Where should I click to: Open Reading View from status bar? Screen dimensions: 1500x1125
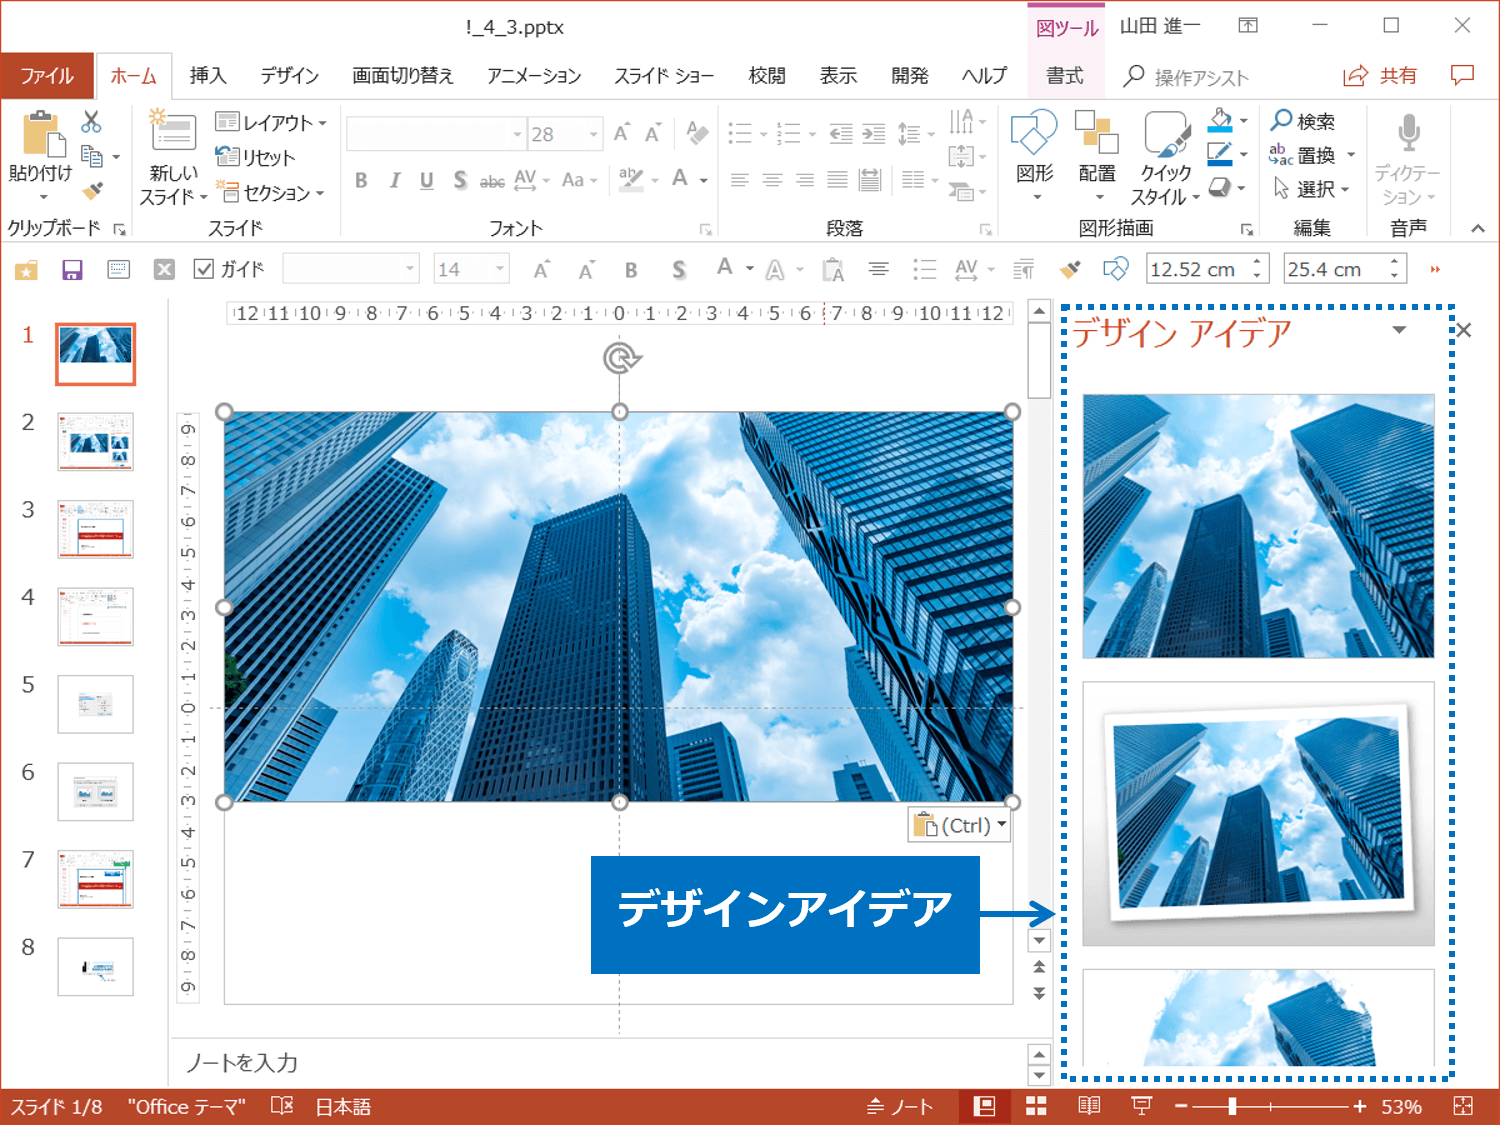click(x=1089, y=1106)
